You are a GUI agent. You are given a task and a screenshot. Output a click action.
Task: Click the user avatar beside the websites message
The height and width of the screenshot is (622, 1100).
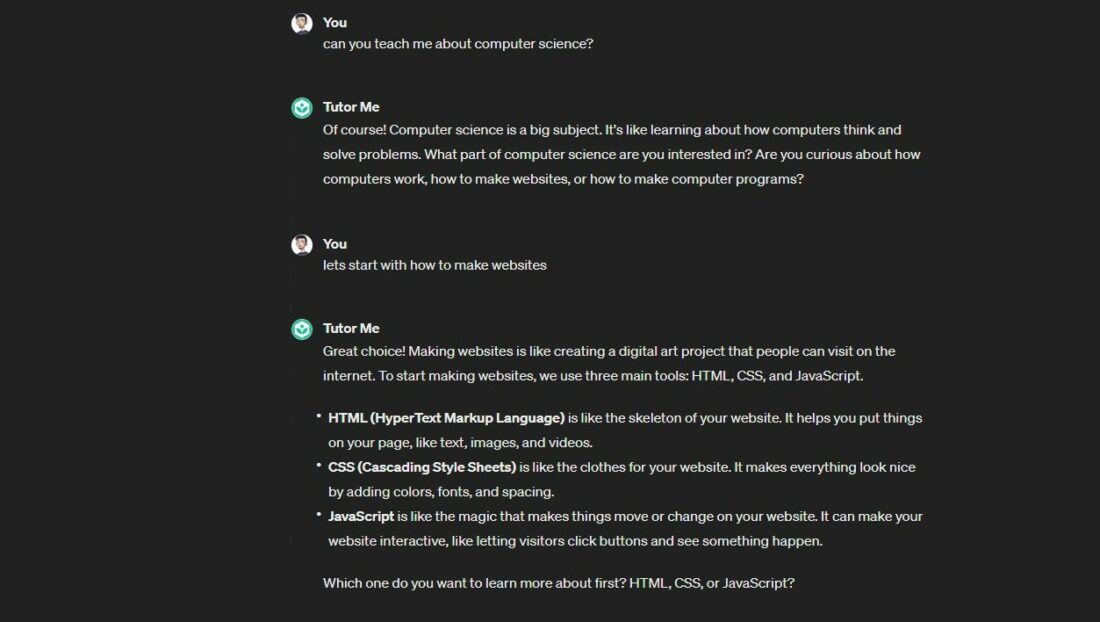pos(301,245)
